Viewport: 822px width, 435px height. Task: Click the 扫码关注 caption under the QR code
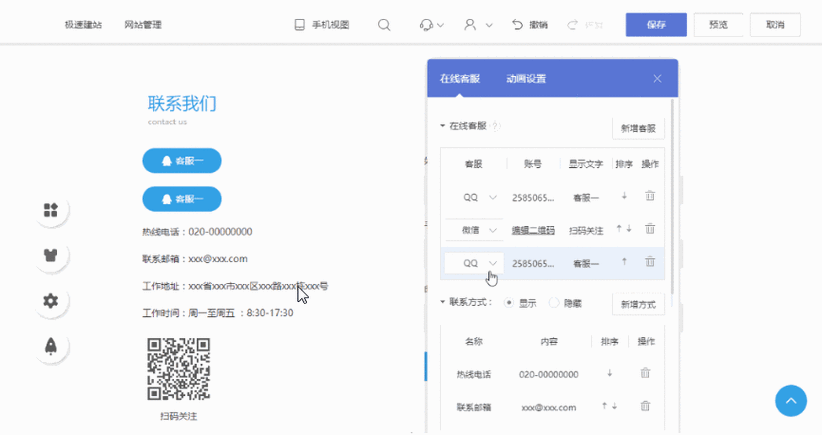[179, 416]
